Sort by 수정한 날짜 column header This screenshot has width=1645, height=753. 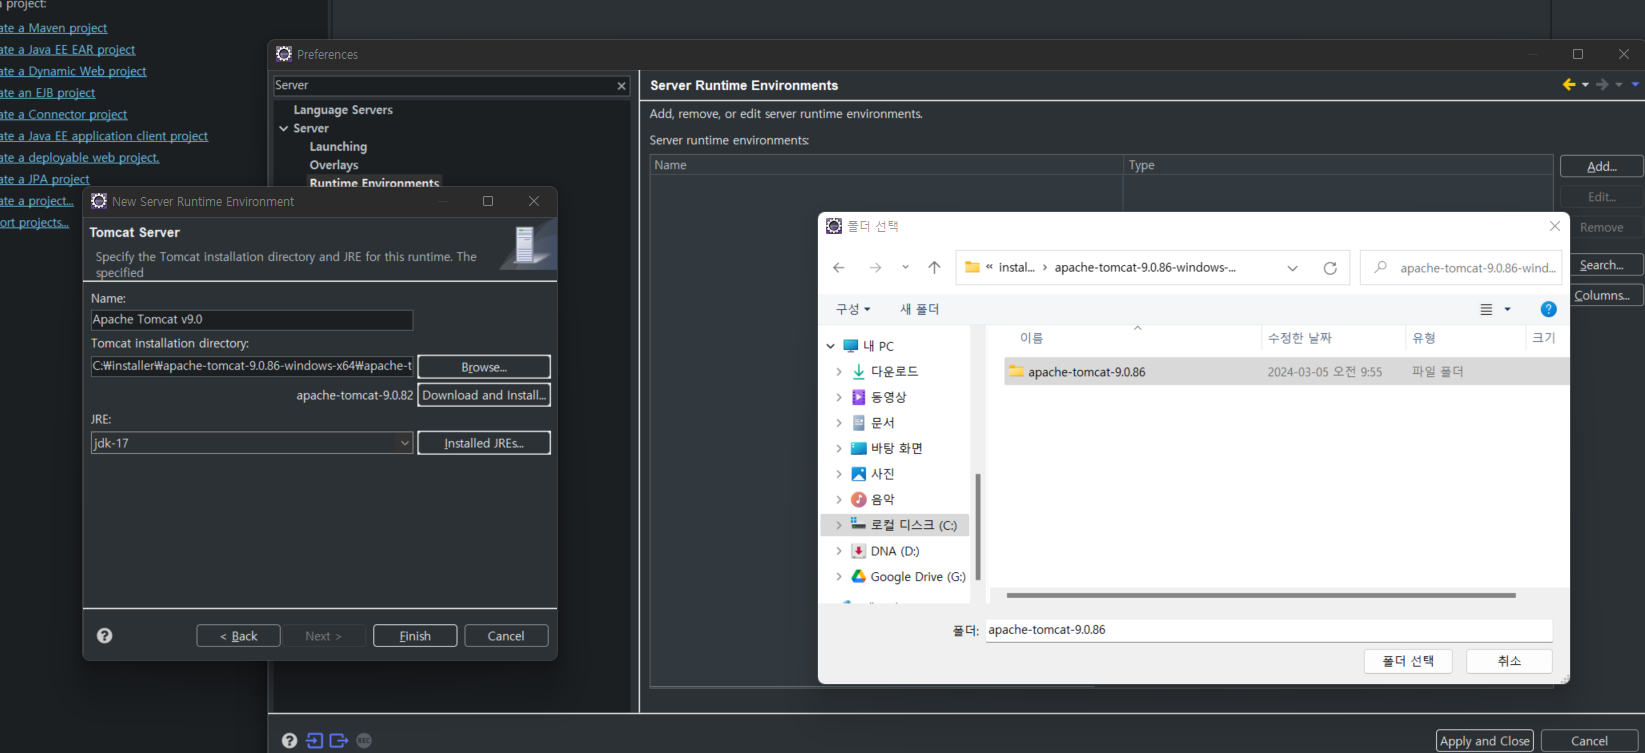tap(1300, 338)
